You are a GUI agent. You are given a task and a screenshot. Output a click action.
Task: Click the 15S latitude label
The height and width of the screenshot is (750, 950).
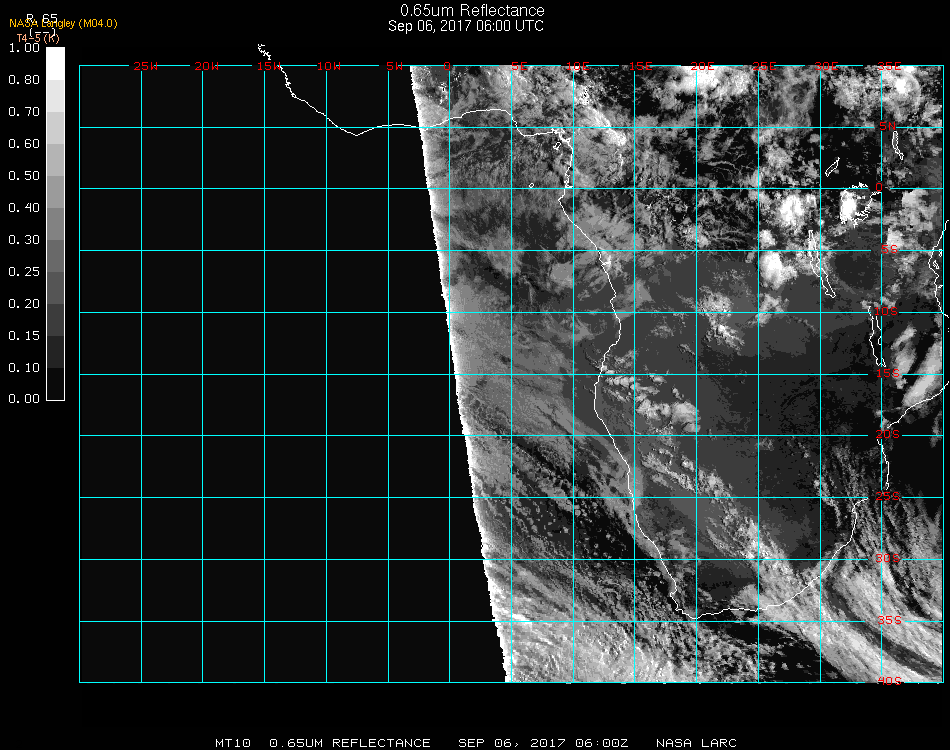tap(888, 373)
